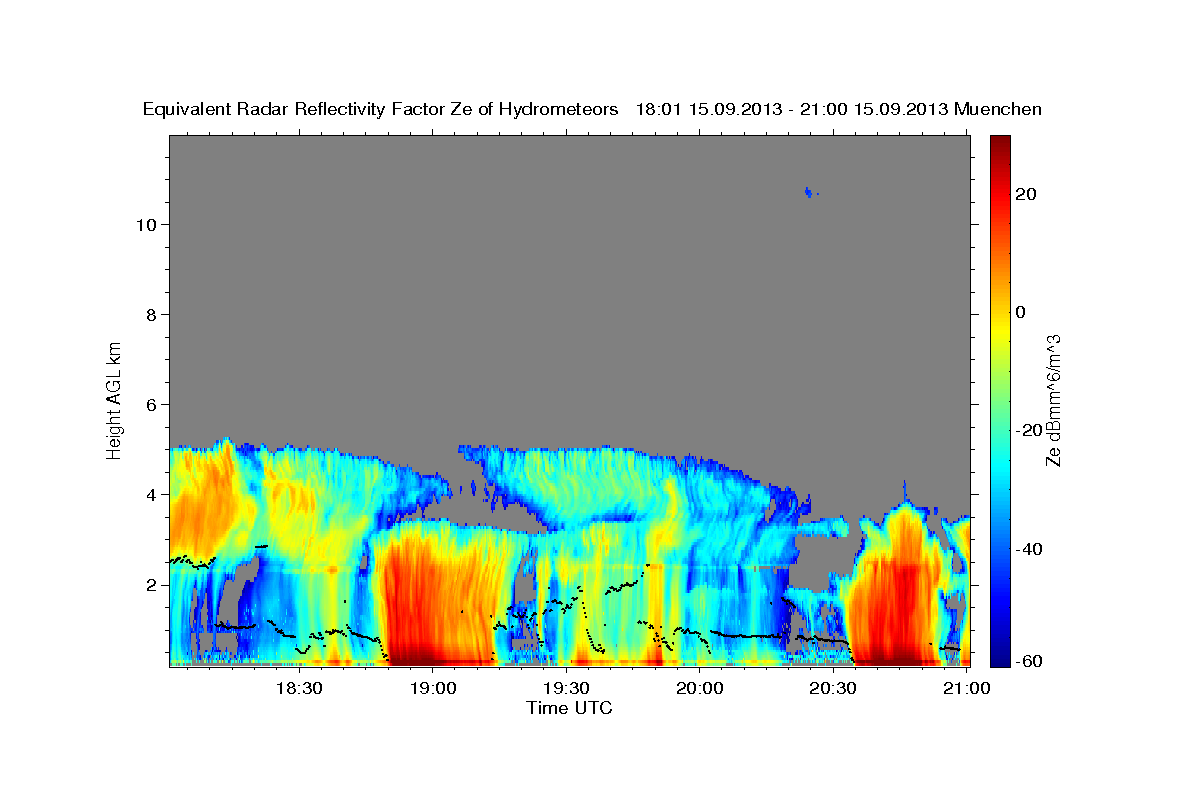This screenshot has width=1200, height=800.
Task: Click the height tick label "2"
Action: (x=152, y=584)
